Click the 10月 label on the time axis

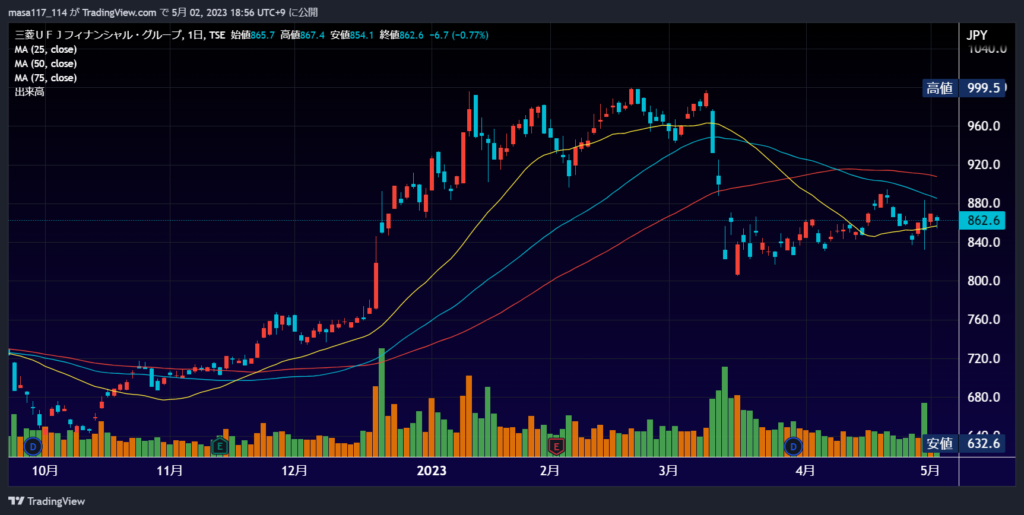pos(45,471)
